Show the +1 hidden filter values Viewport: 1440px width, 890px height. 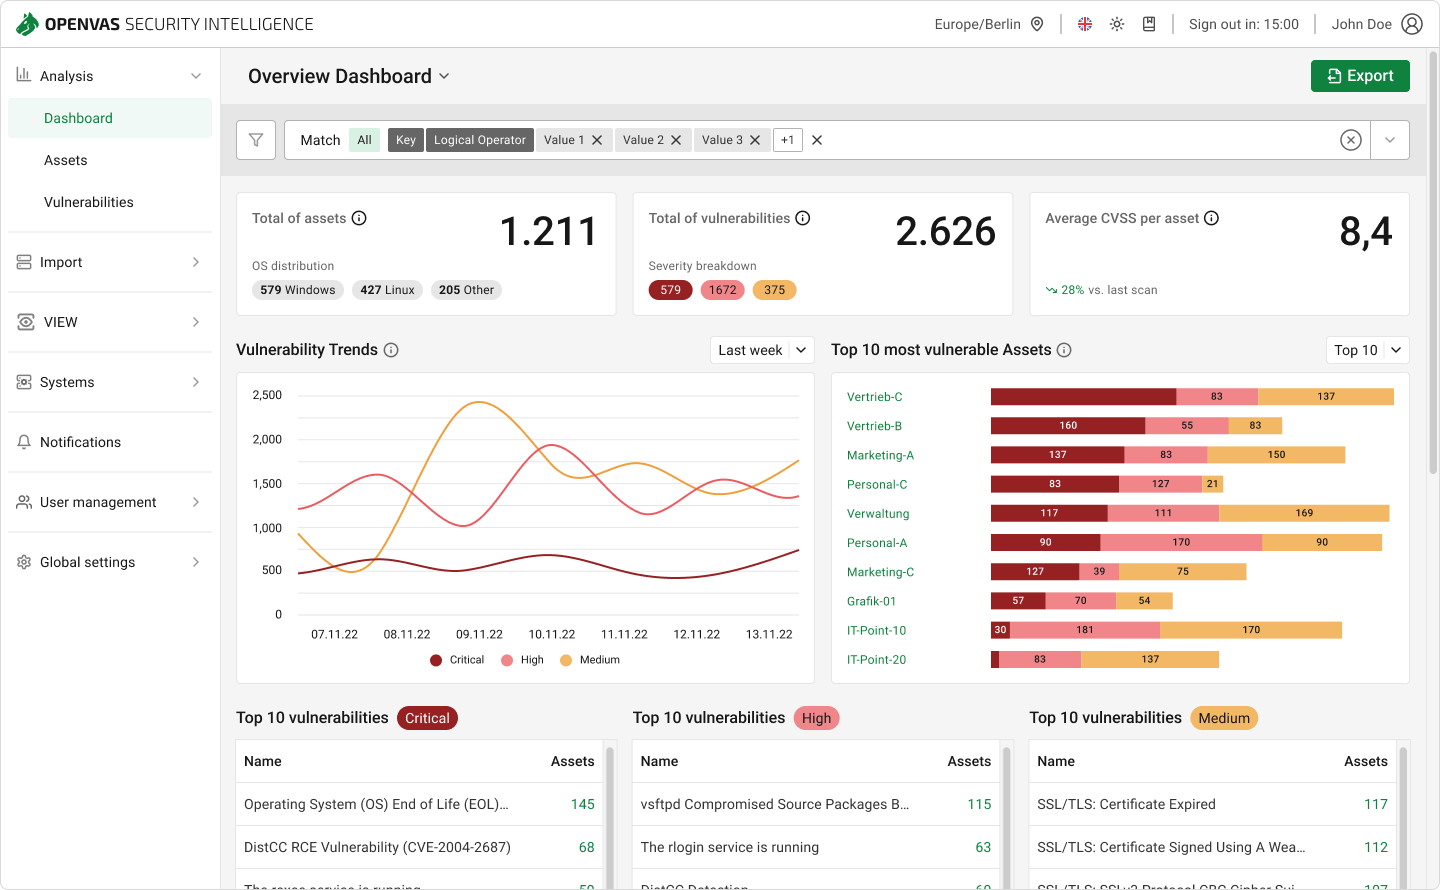pos(788,140)
